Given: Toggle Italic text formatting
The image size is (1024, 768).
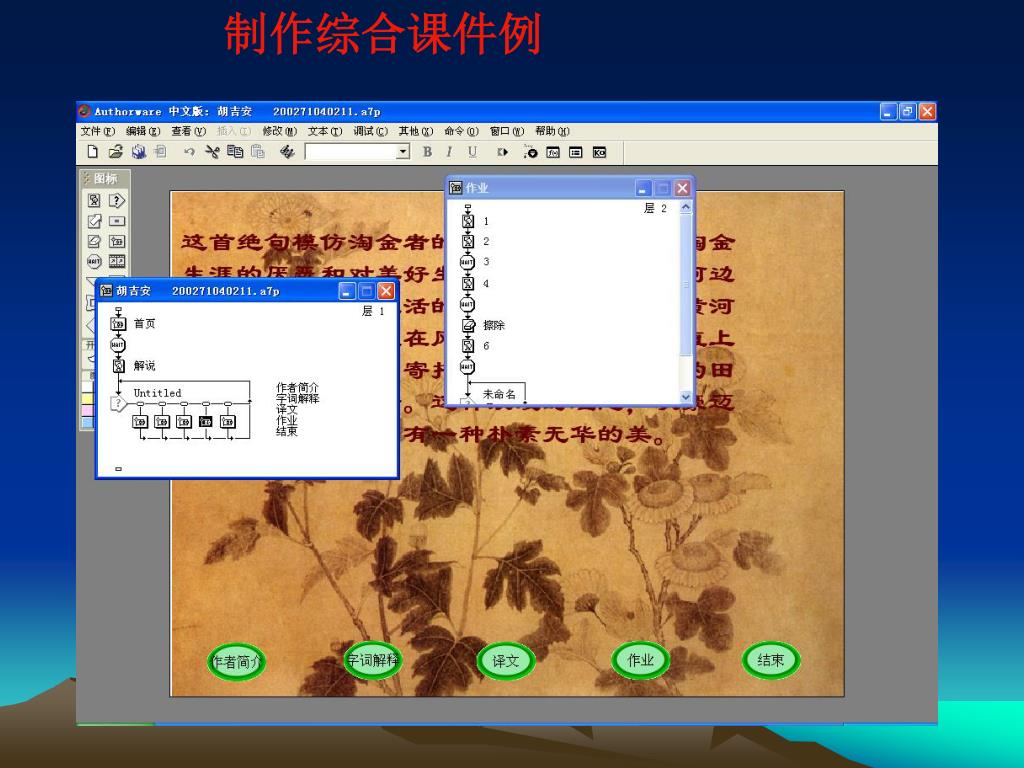Looking at the screenshot, I should pyautogui.click(x=449, y=152).
